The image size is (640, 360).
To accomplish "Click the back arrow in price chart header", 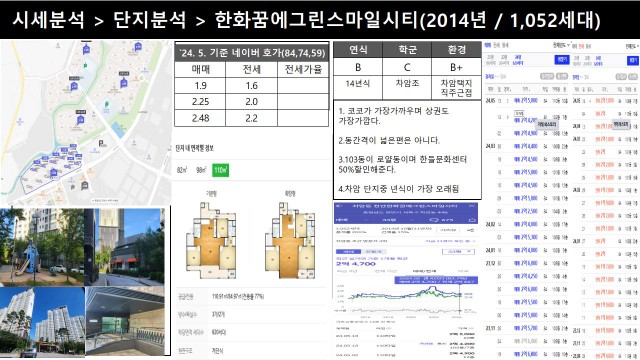I will coord(339,206).
